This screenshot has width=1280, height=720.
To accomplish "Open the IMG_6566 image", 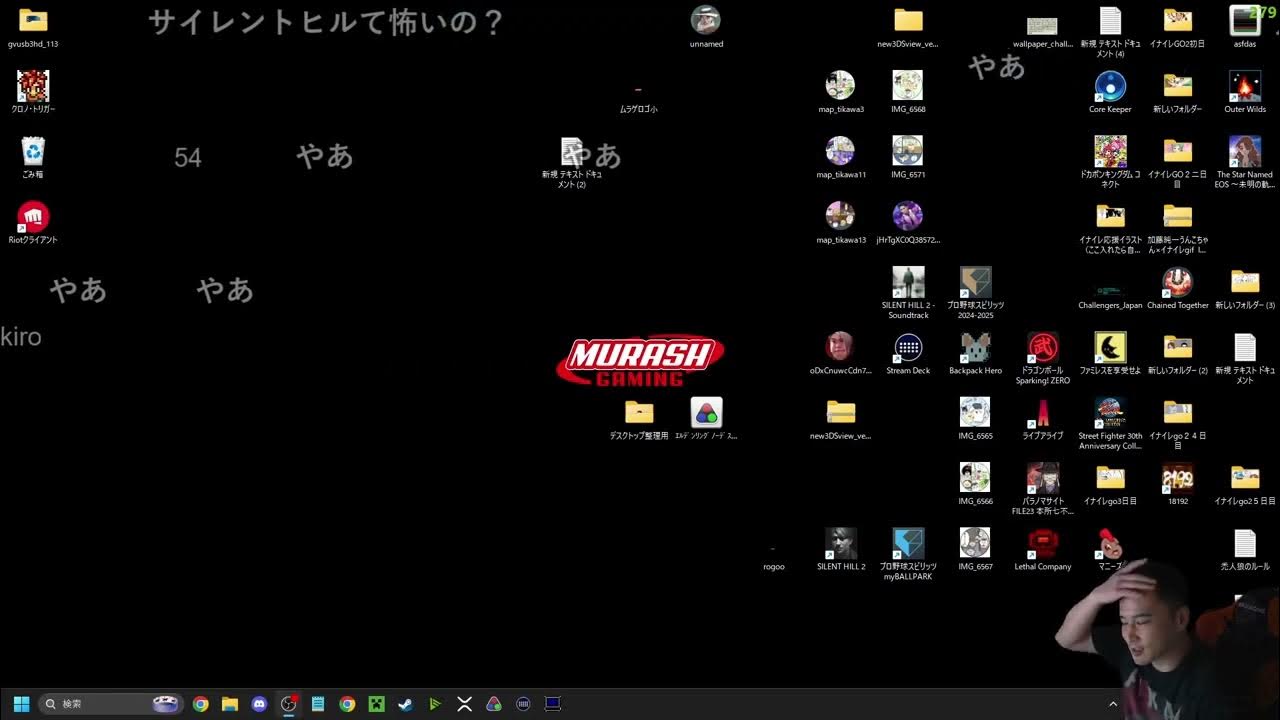I will coord(975,478).
